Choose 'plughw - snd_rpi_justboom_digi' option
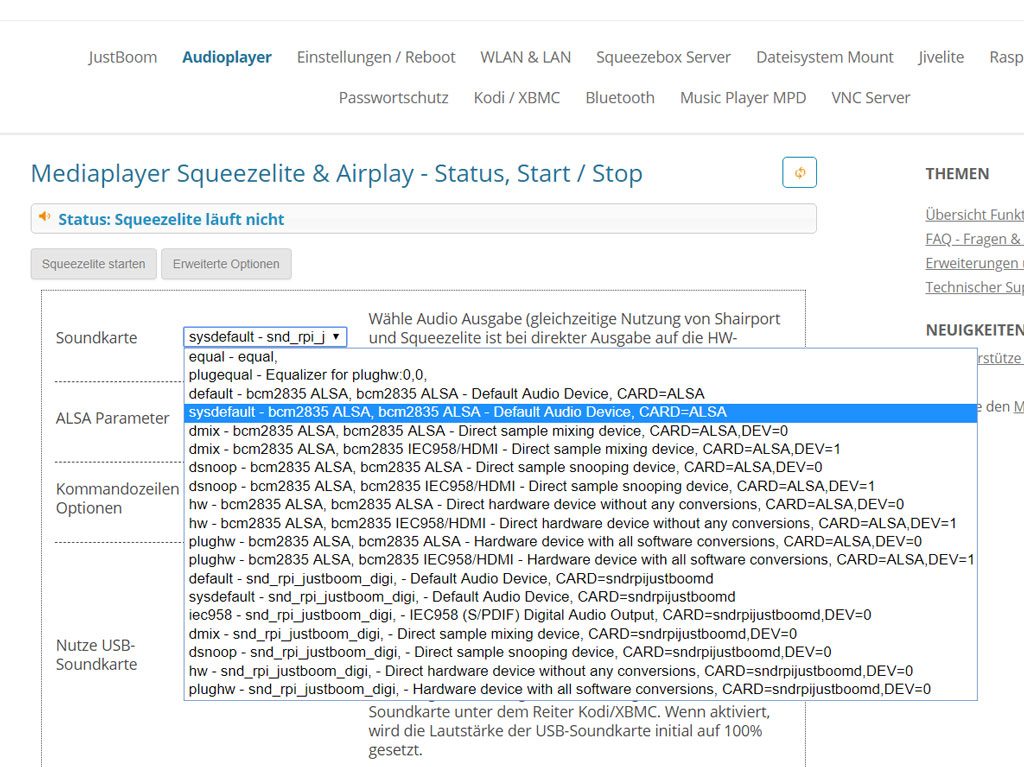The height and width of the screenshot is (767, 1024). 581,689
